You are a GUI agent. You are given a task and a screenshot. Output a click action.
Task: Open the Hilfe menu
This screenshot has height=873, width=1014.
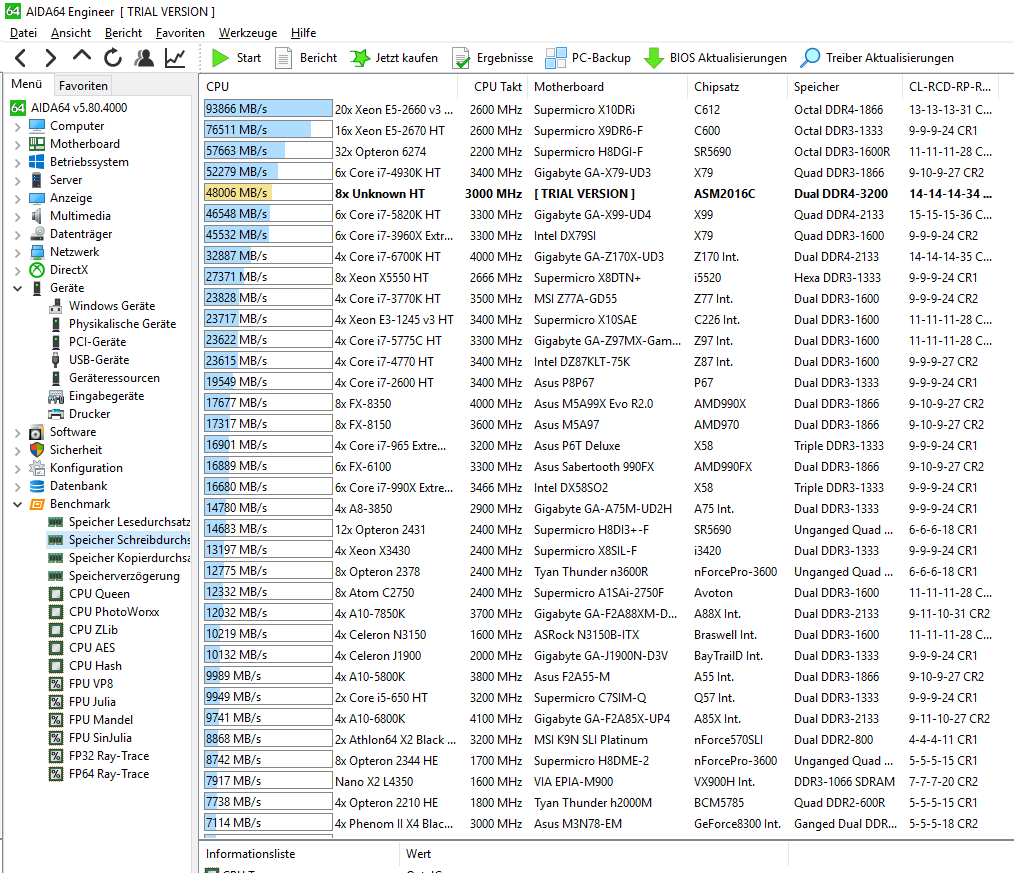[303, 33]
